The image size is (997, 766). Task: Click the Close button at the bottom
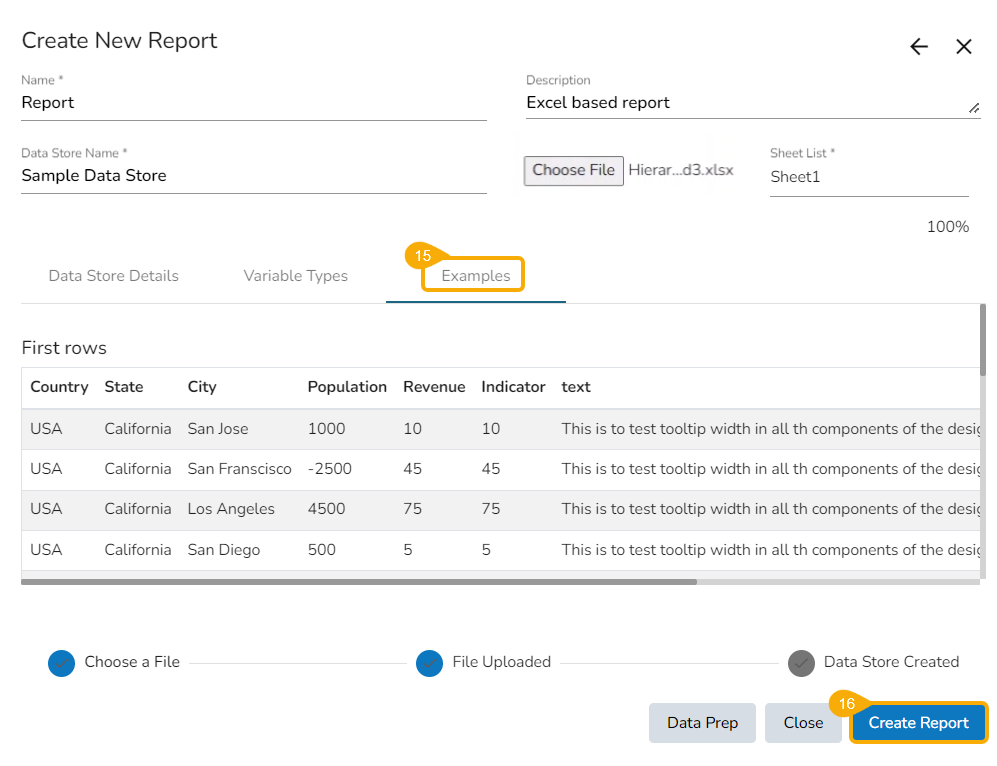pos(803,723)
